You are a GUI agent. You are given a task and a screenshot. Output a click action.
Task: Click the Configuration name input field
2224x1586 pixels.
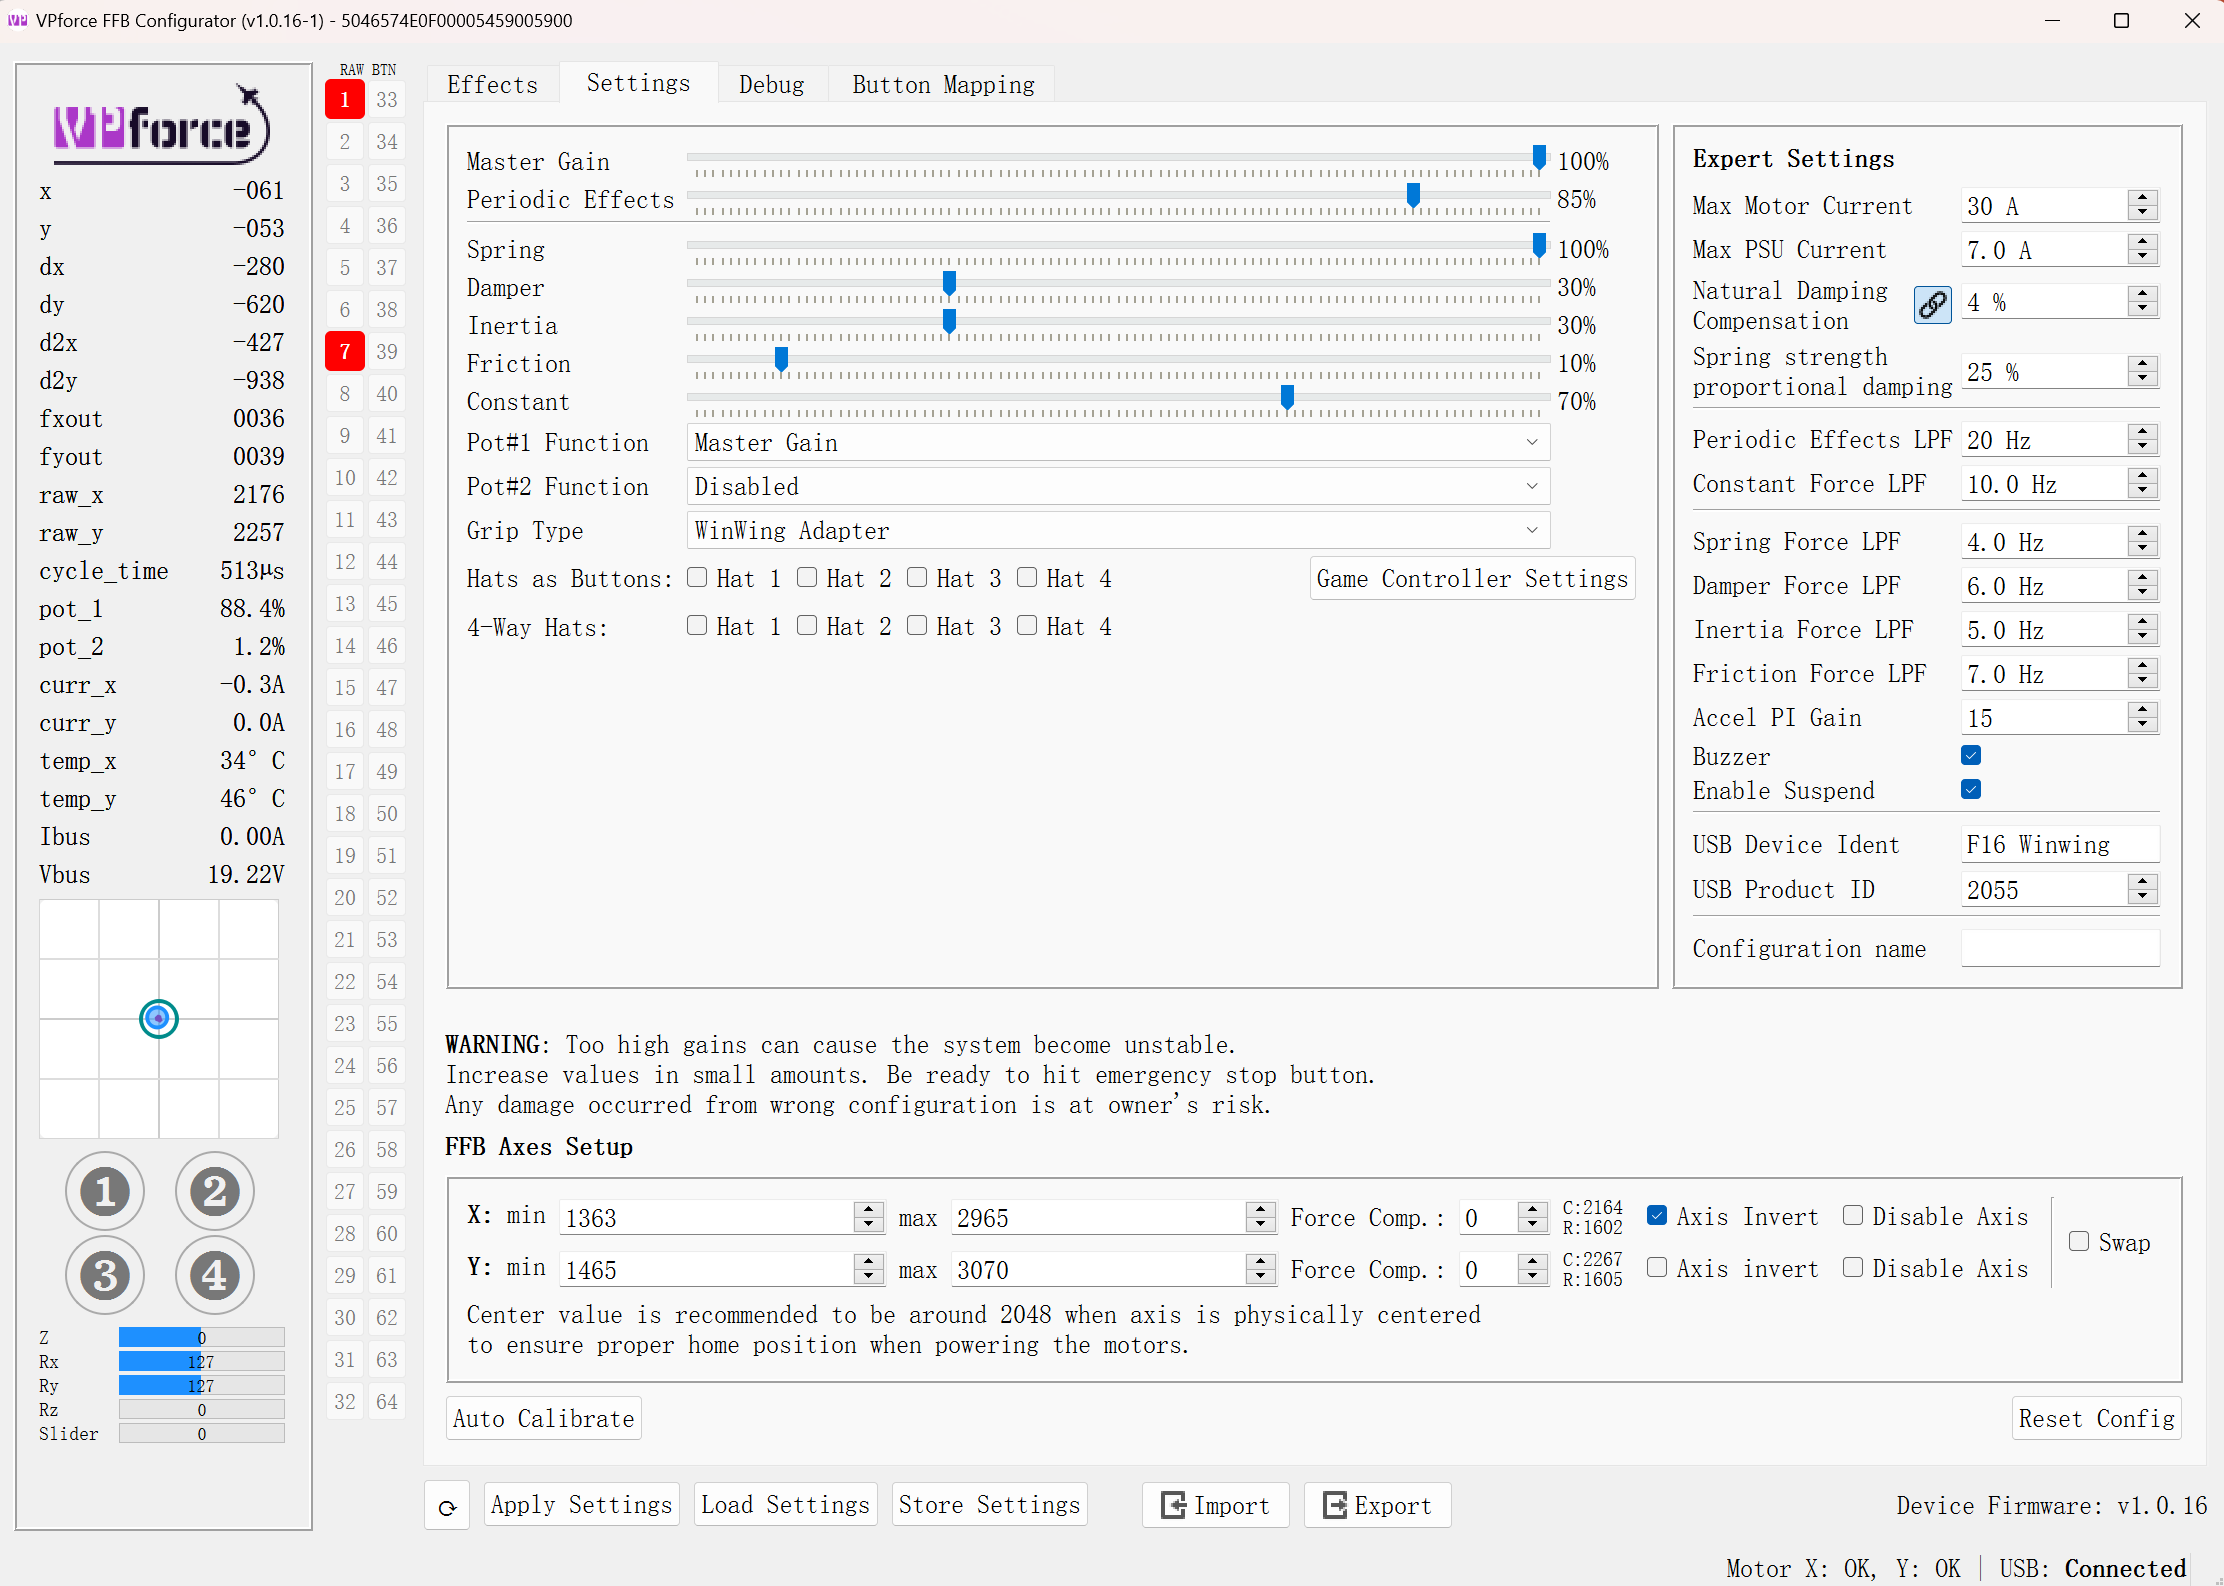pos(2059,949)
